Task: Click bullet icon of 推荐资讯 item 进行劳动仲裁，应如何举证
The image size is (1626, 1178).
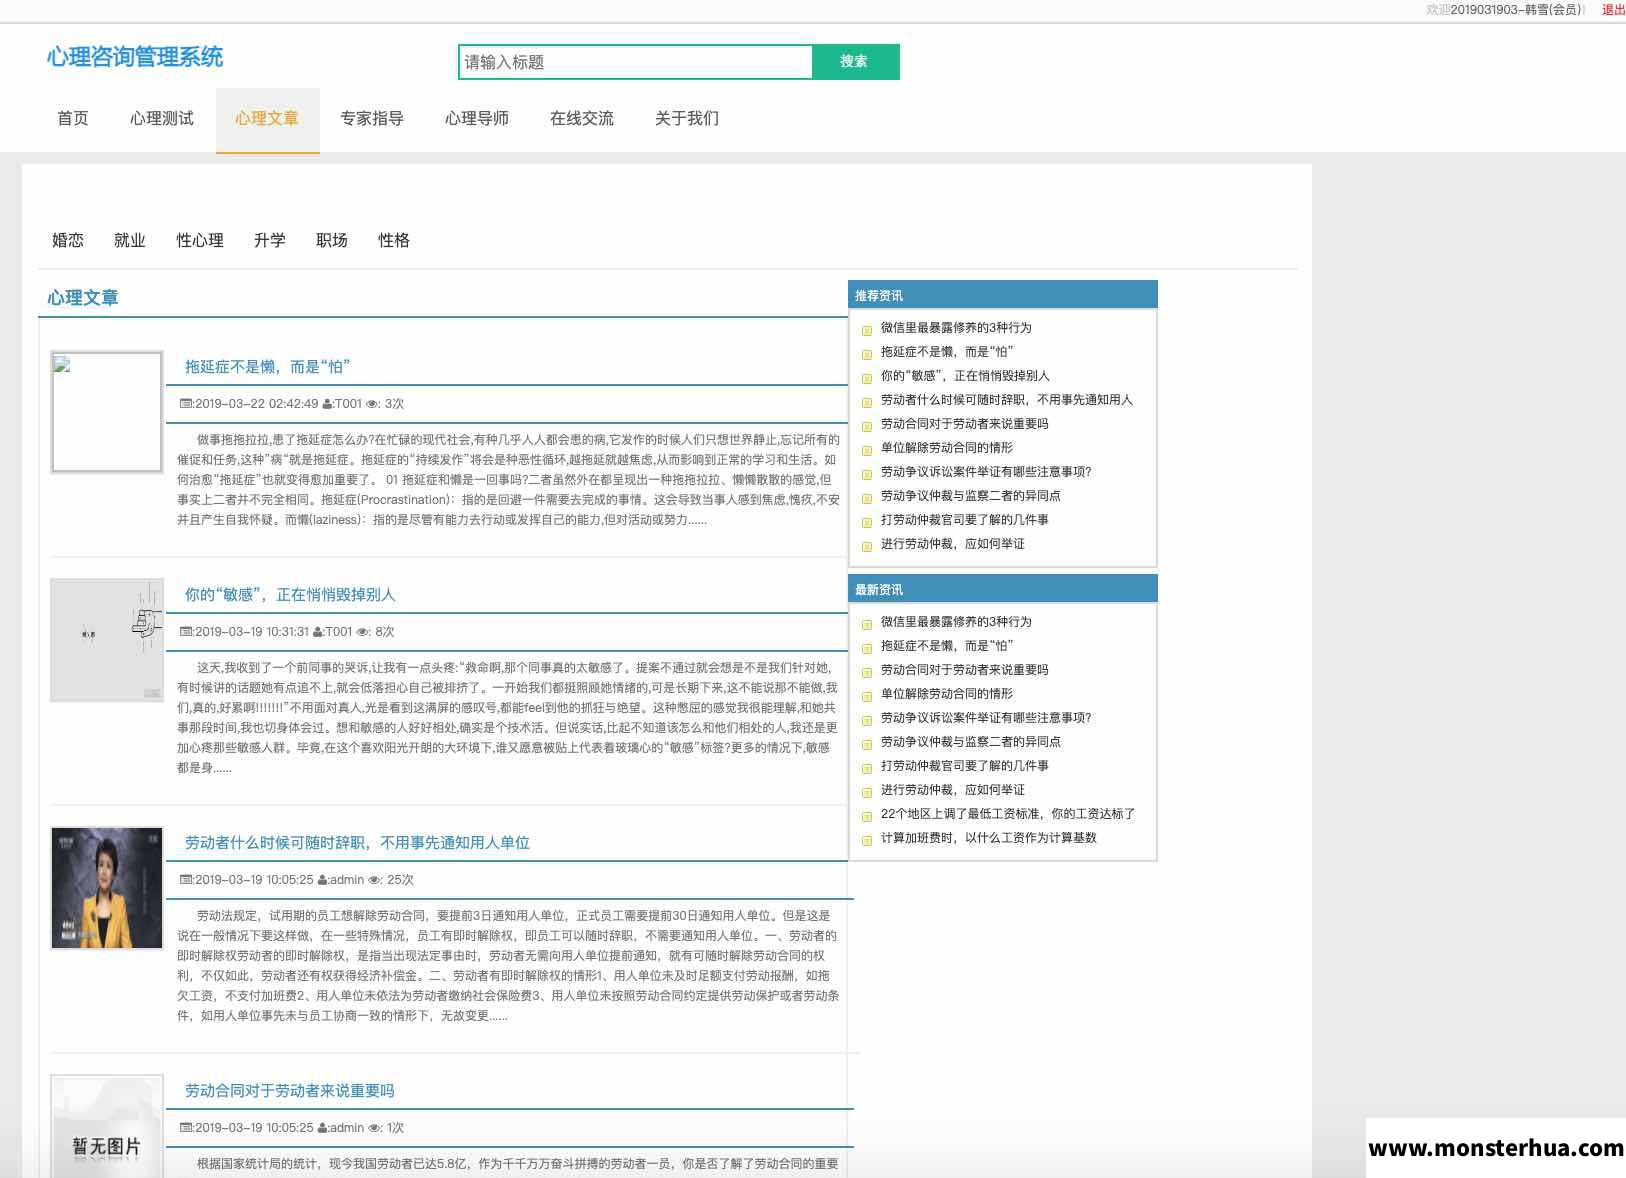Action: pos(867,546)
